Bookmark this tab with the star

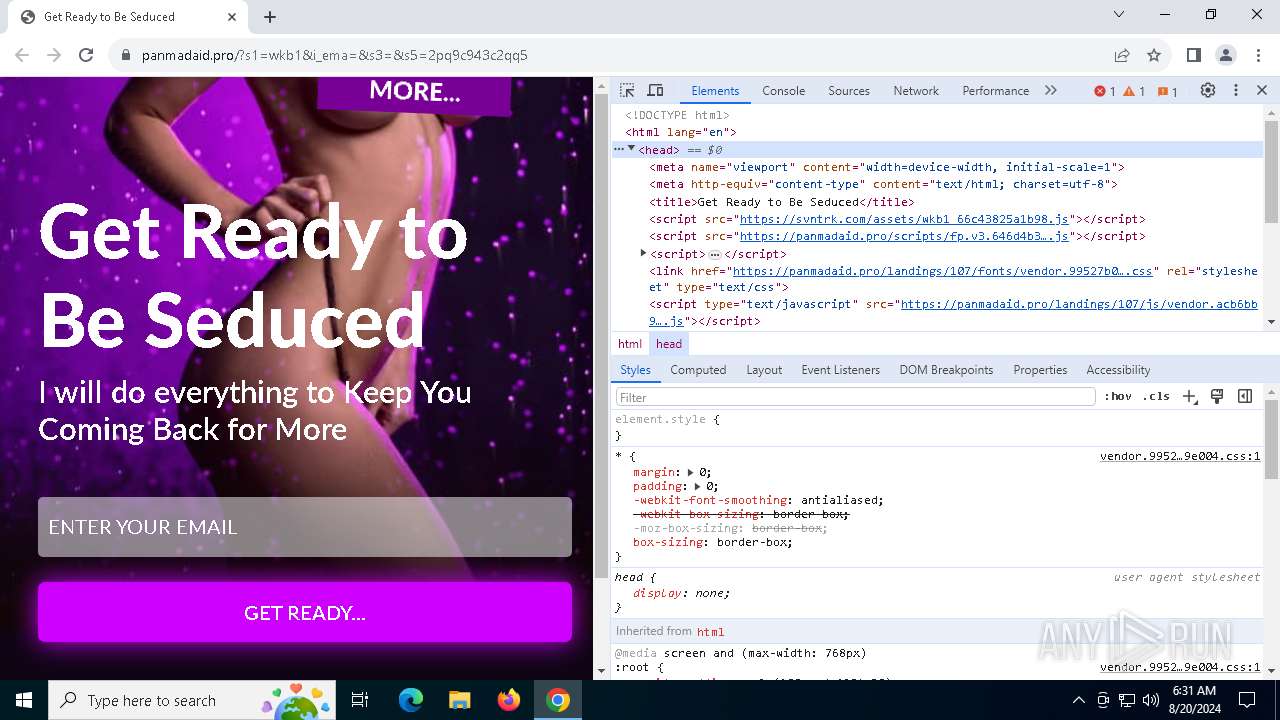(x=1154, y=55)
